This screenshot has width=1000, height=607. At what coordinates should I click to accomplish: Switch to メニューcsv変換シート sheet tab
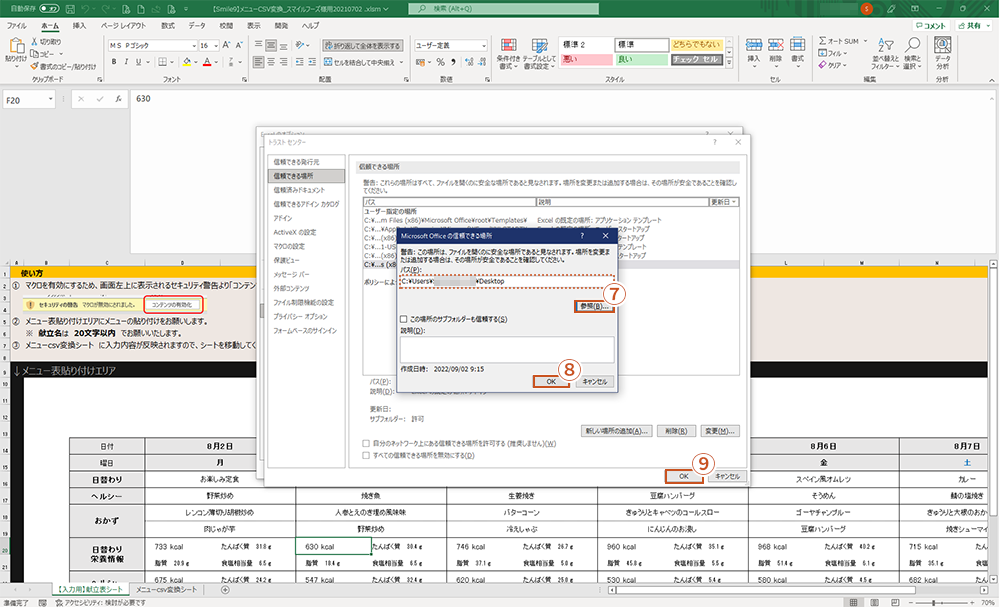tap(166, 590)
